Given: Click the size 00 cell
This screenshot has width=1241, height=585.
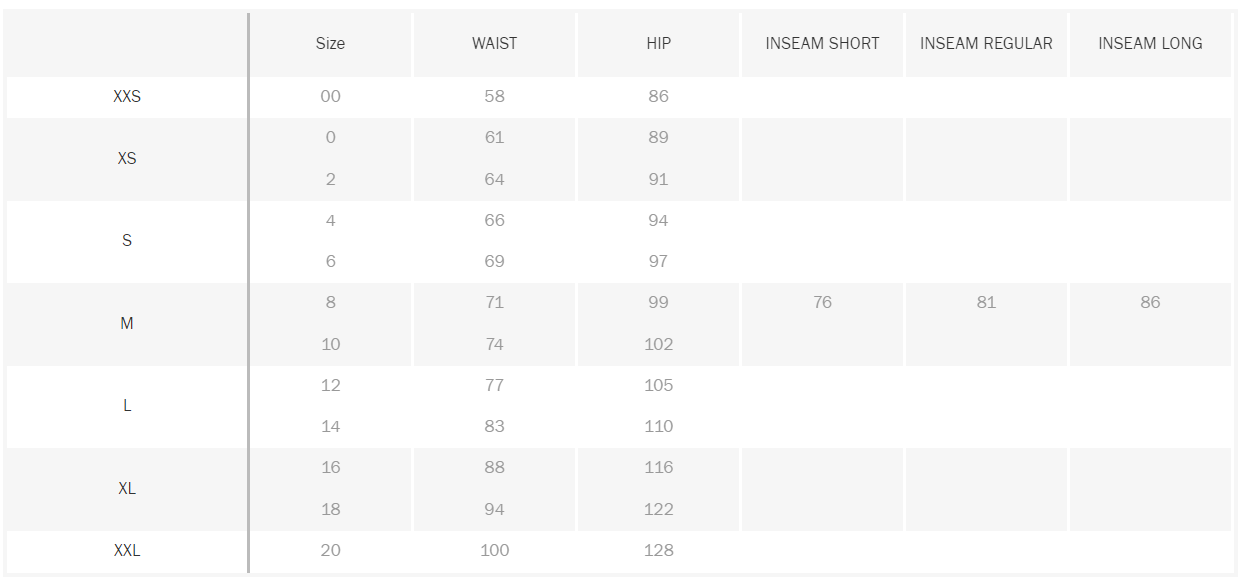Looking at the screenshot, I should [330, 97].
